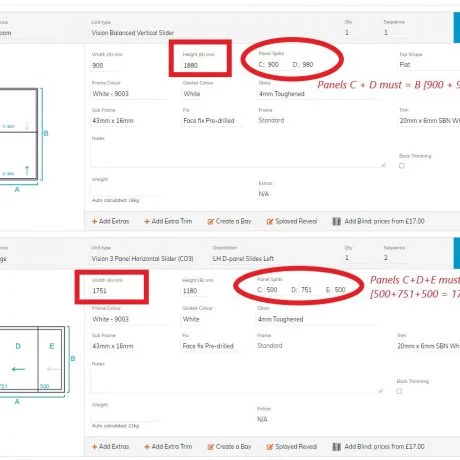The image size is (460, 460).
Task: Tick the Back Trimming checkbox for the horizontal slider
Action: (x=399, y=391)
